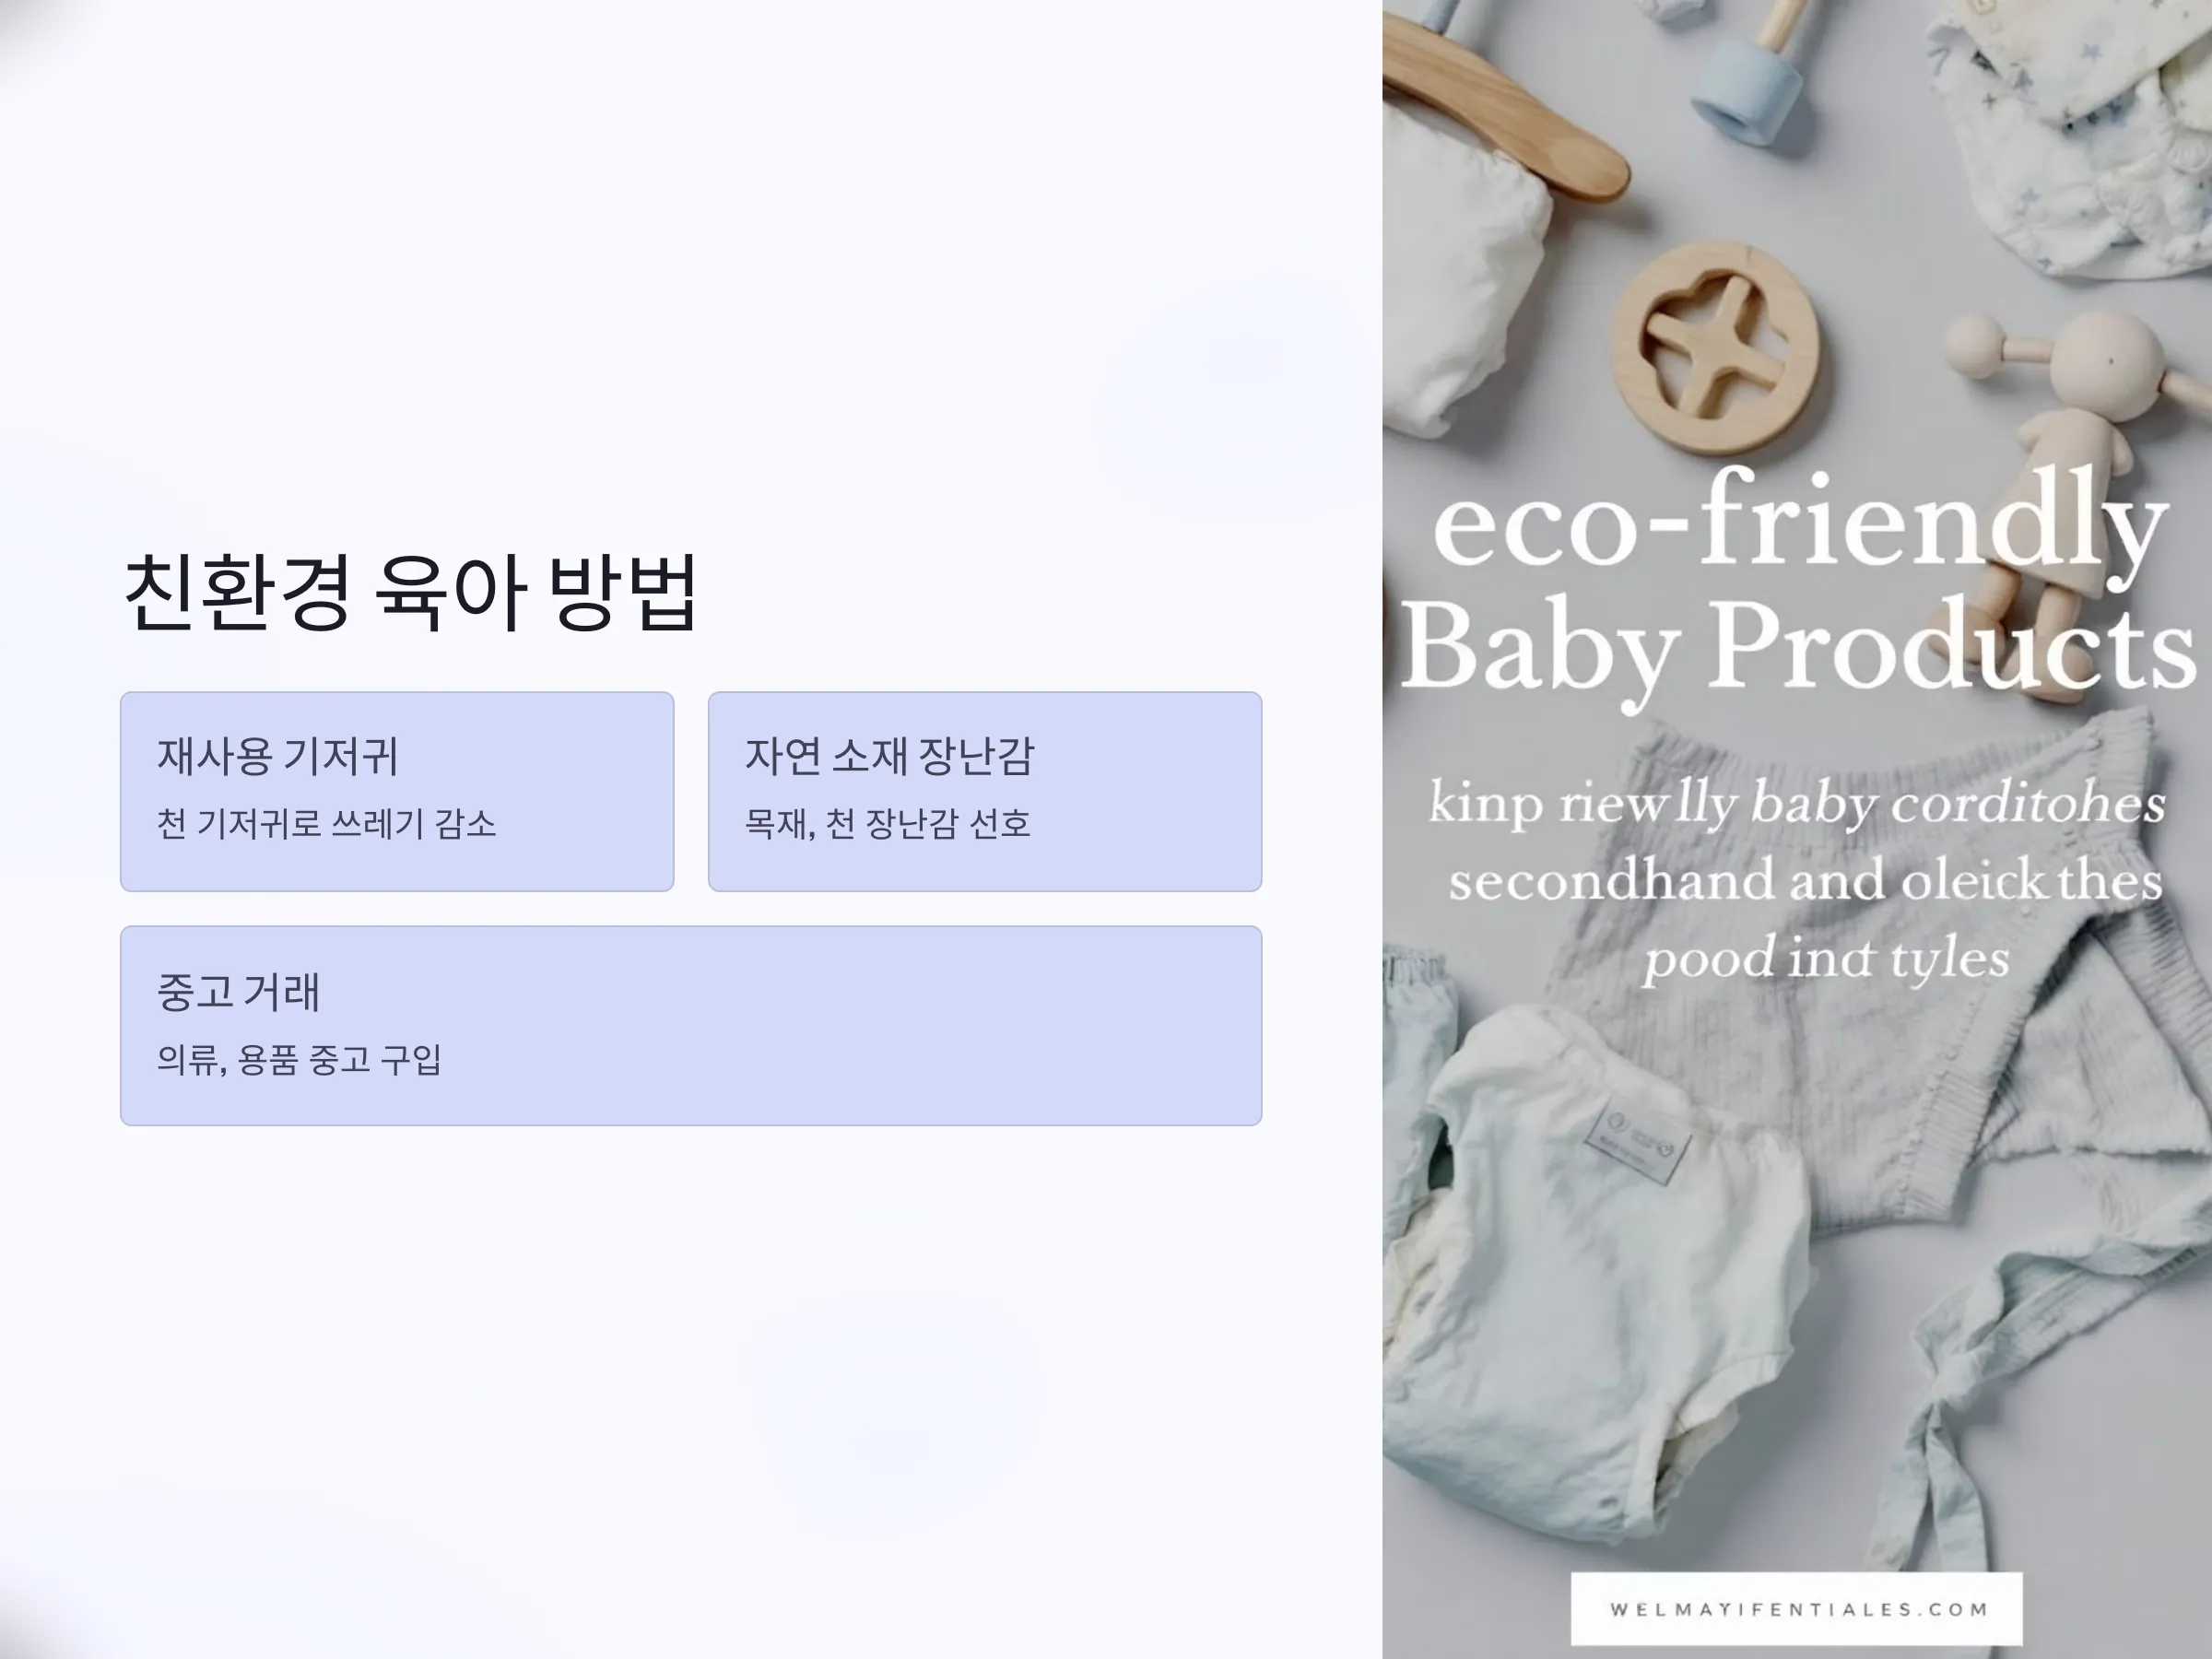Select the slide title 친환경 육아 방법
2212x1659 pixels.
pyautogui.click(x=409, y=591)
